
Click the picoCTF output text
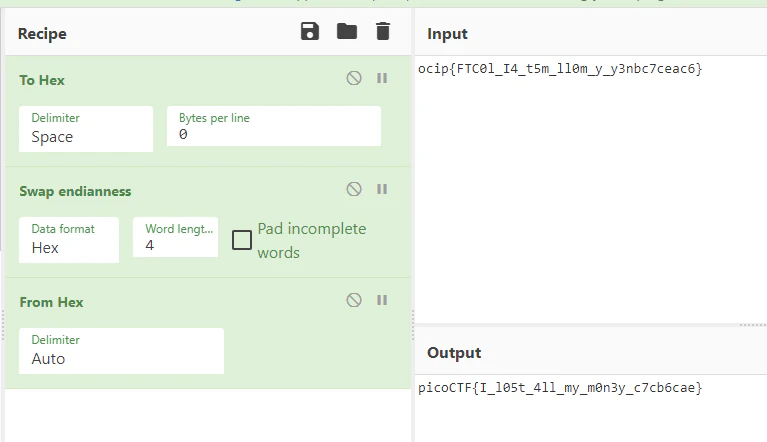point(560,388)
